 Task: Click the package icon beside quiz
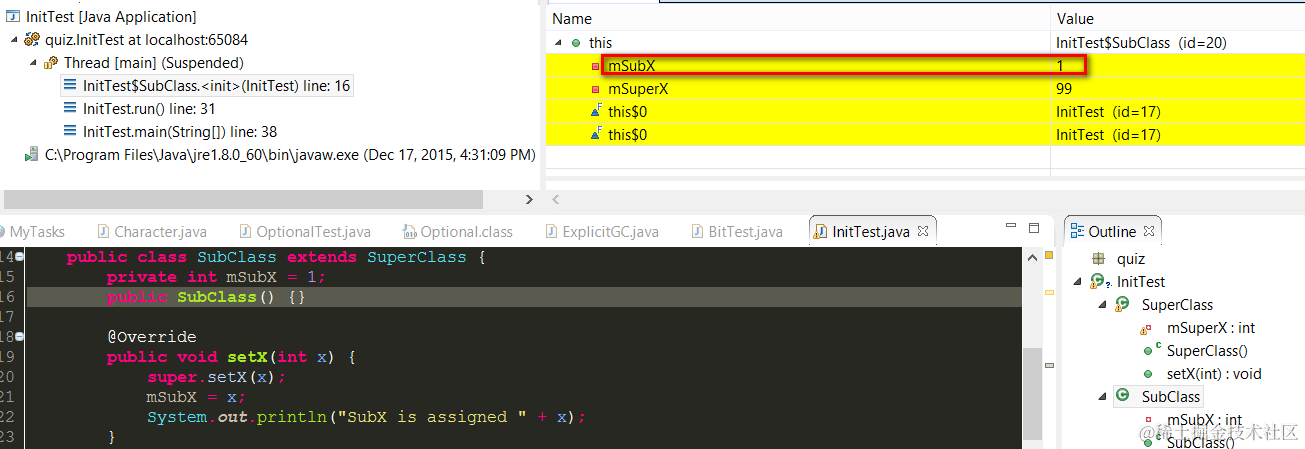click(1098, 258)
